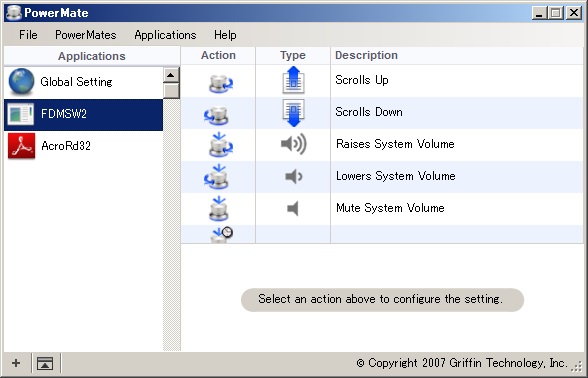Select Global Setting in applications list
This screenshot has width=588, height=378.
coord(84,82)
